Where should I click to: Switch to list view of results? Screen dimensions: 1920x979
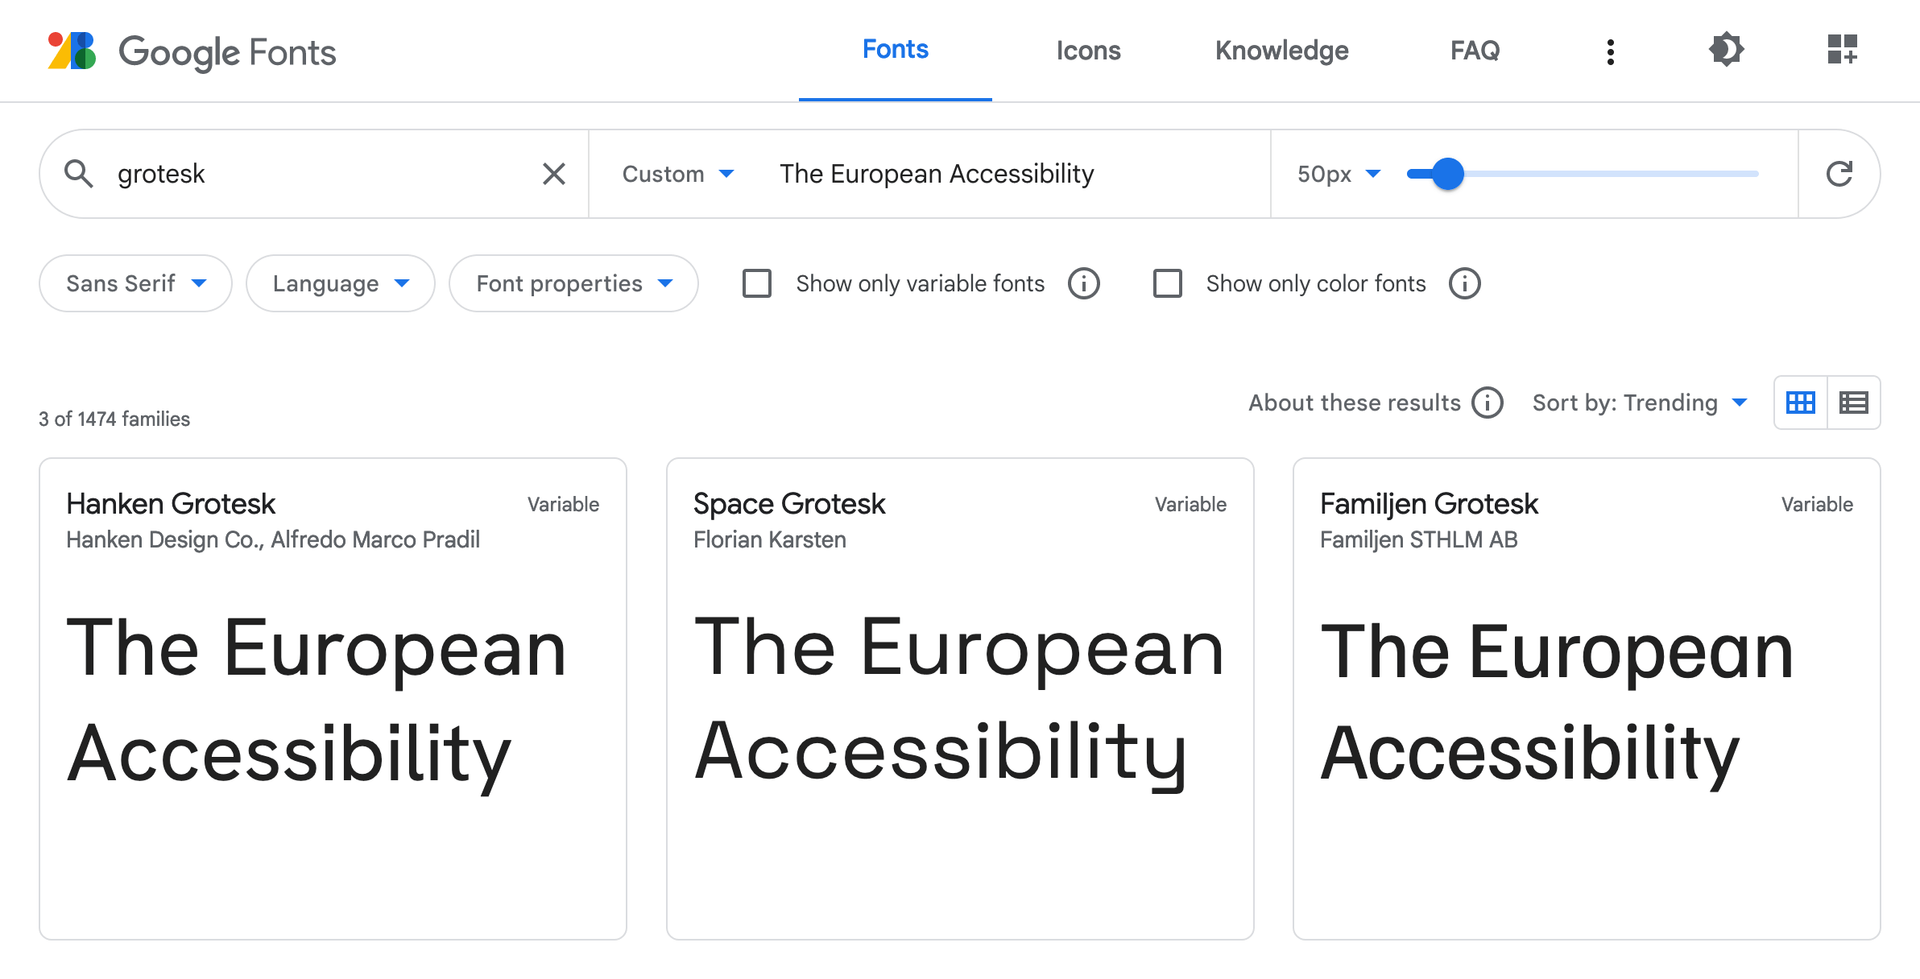pos(1853,402)
